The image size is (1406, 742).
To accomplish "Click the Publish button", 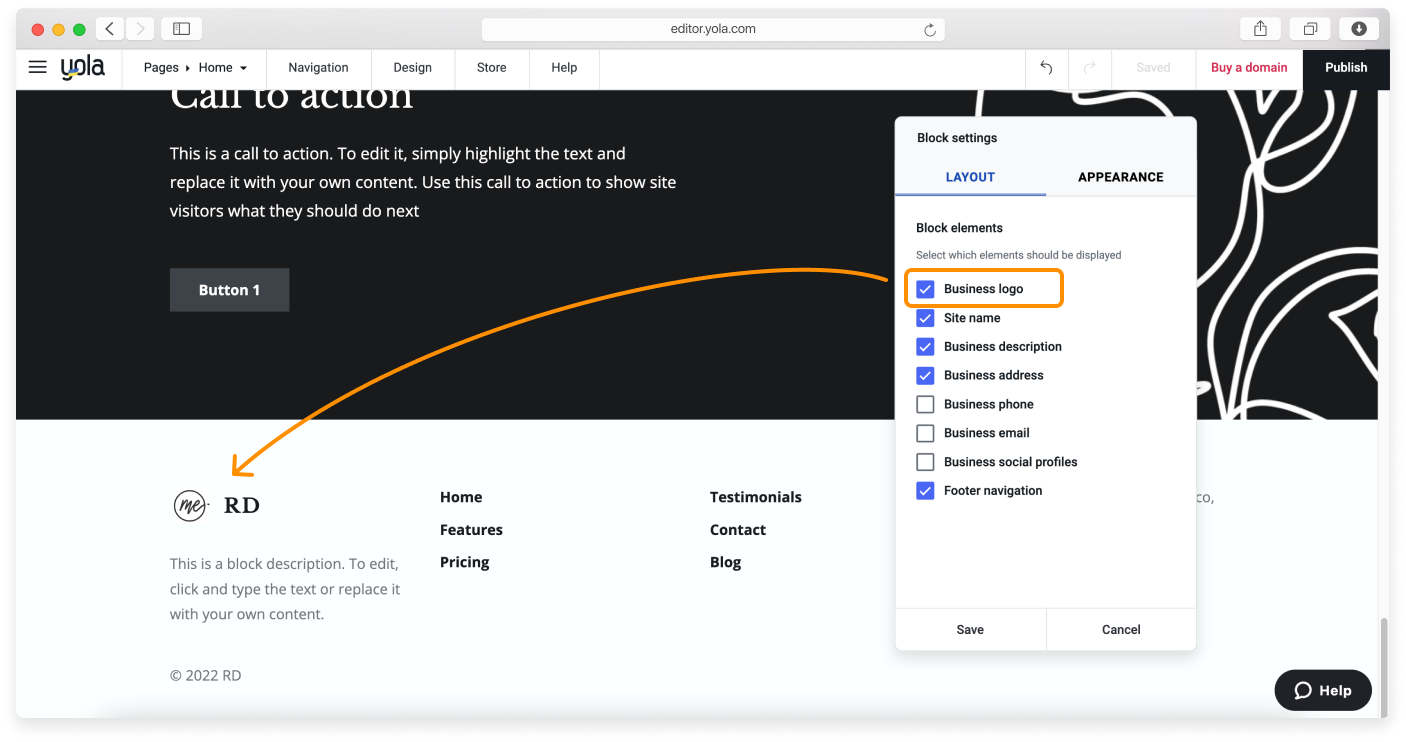I will click(x=1345, y=68).
